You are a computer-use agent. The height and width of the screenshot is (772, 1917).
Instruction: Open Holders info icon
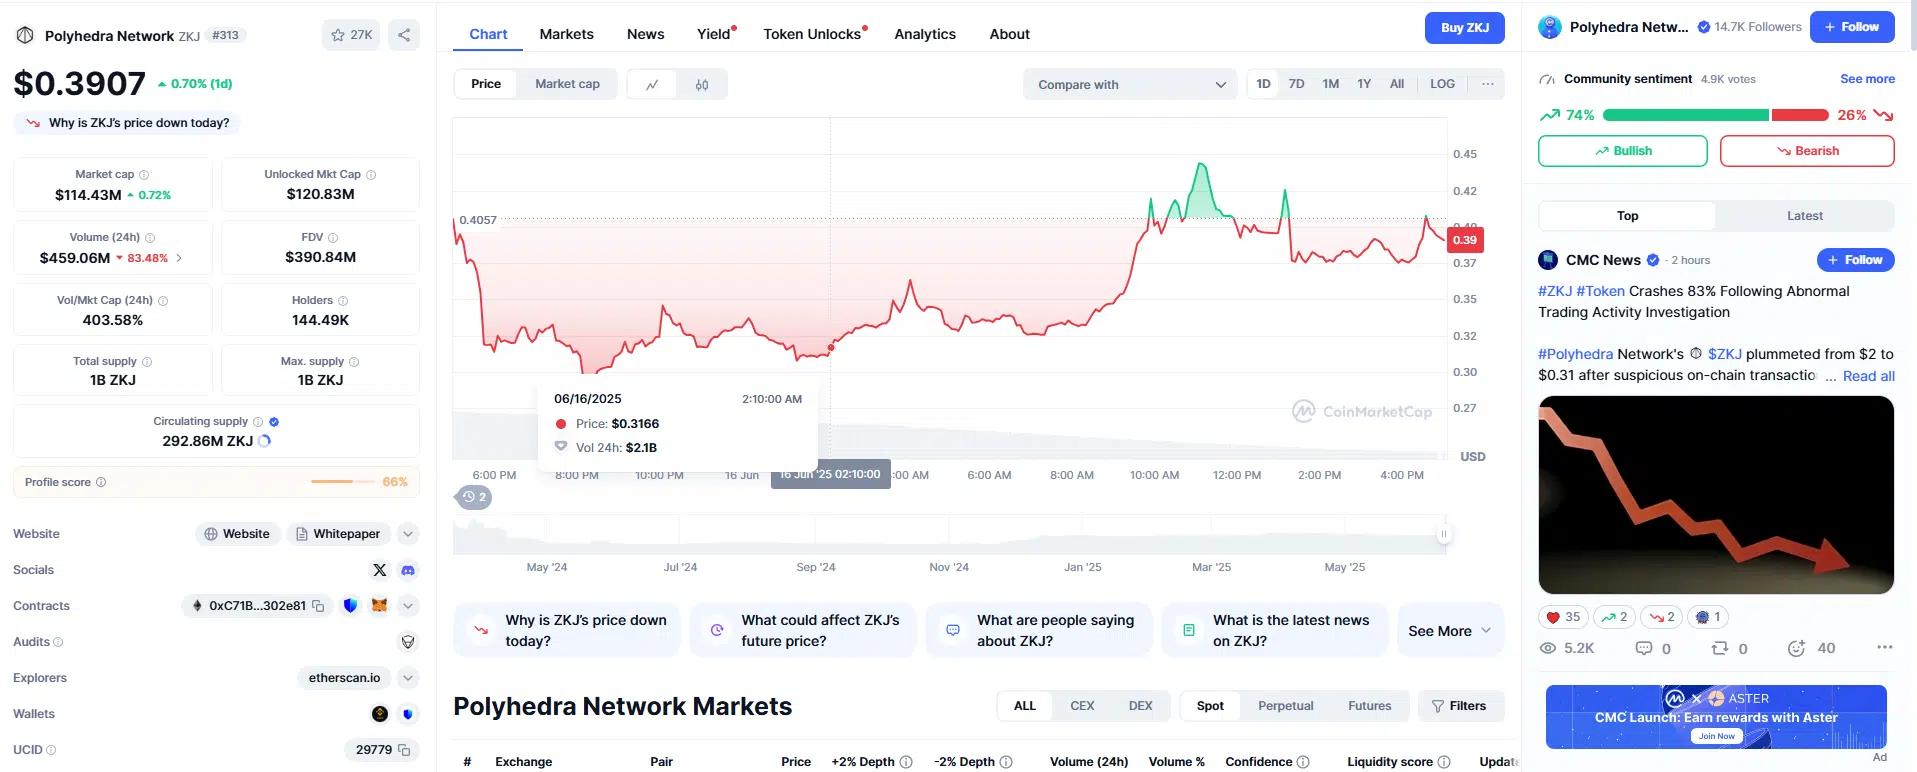pos(343,301)
